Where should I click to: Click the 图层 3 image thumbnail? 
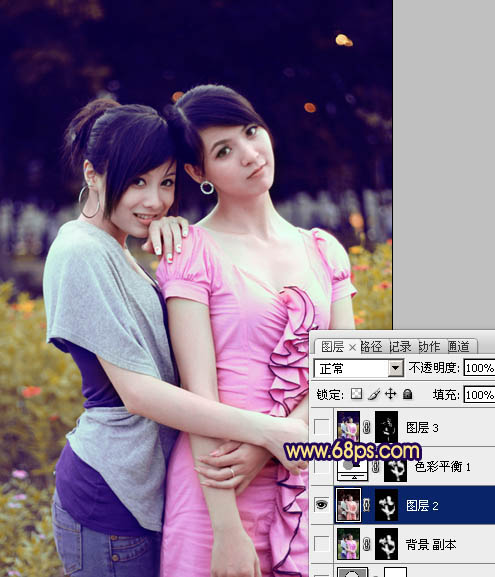(348, 427)
